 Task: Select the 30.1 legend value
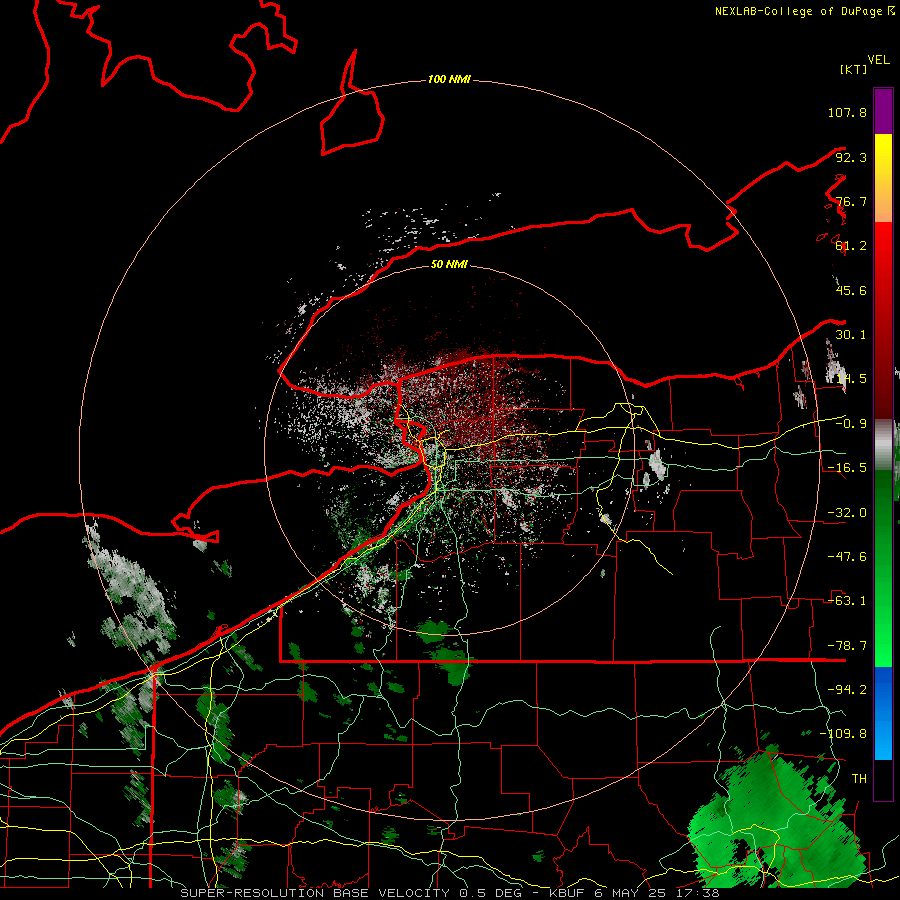(851, 335)
